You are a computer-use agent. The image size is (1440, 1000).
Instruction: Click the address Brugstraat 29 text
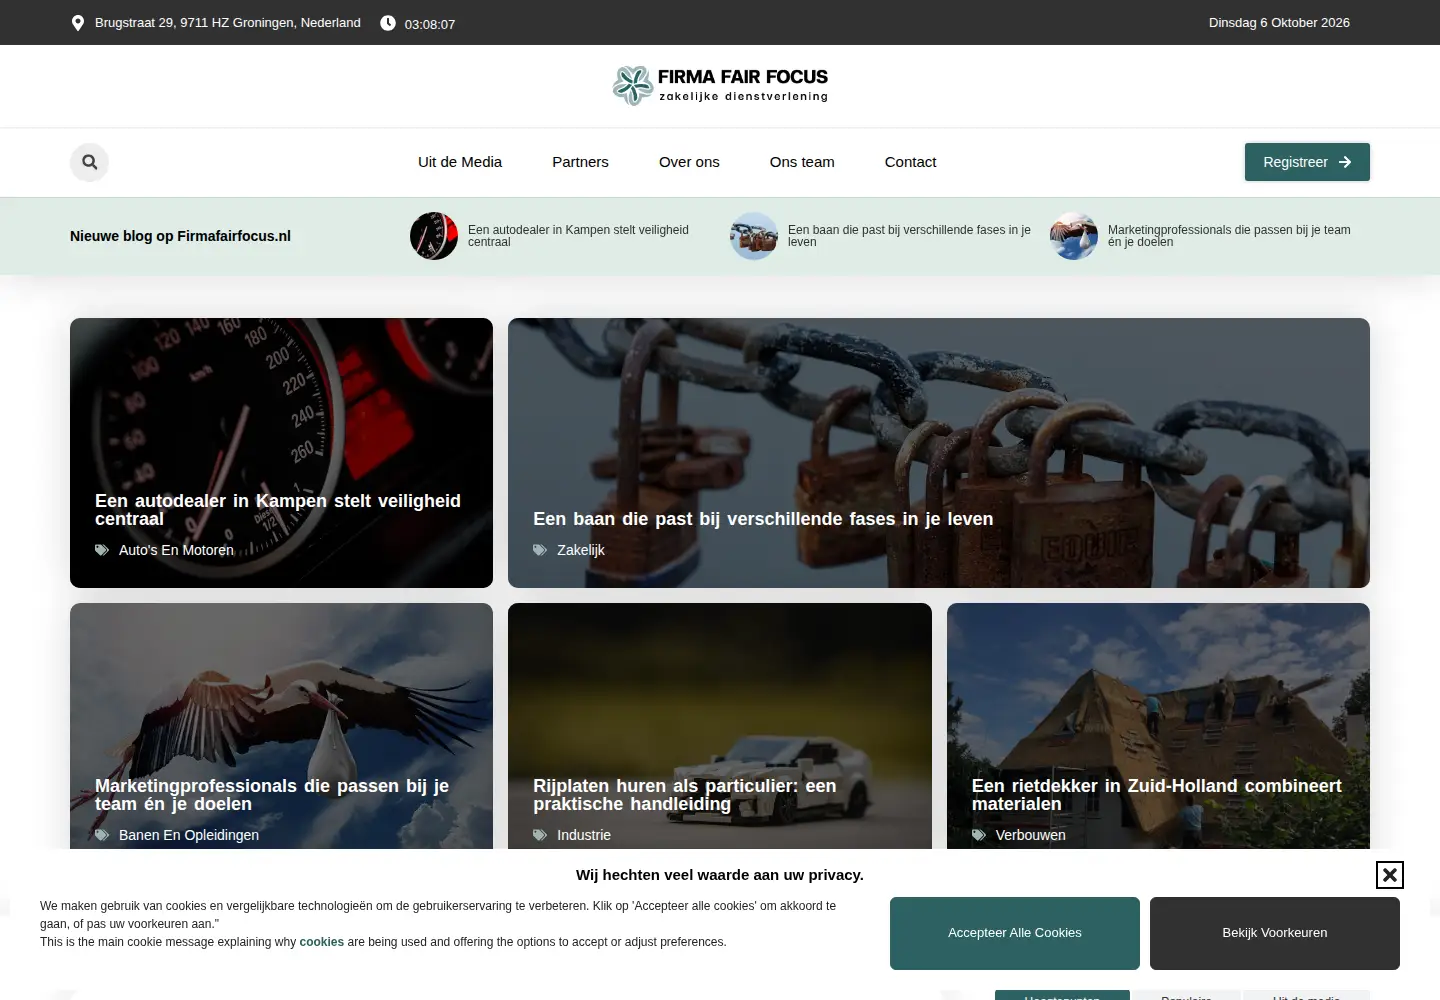(x=228, y=23)
